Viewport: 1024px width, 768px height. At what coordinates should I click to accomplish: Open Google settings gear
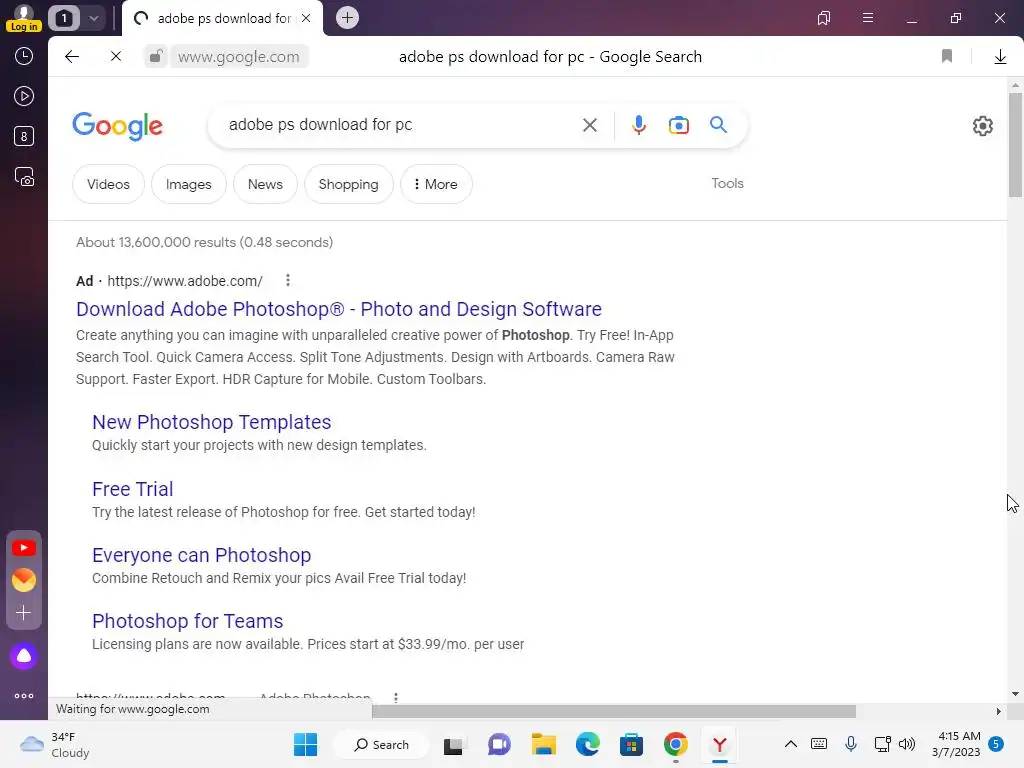[982, 126]
